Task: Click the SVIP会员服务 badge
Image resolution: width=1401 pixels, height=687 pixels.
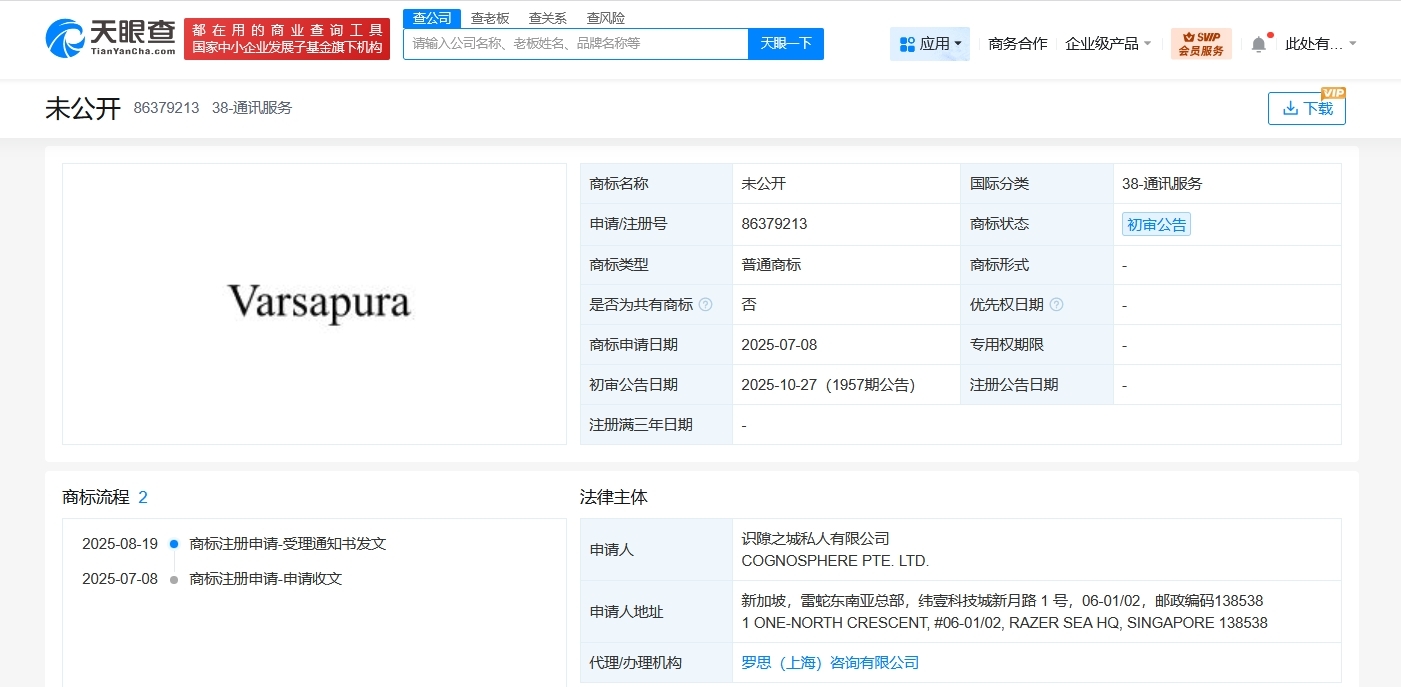Action: pyautogui.click(x=1201, y=42)
